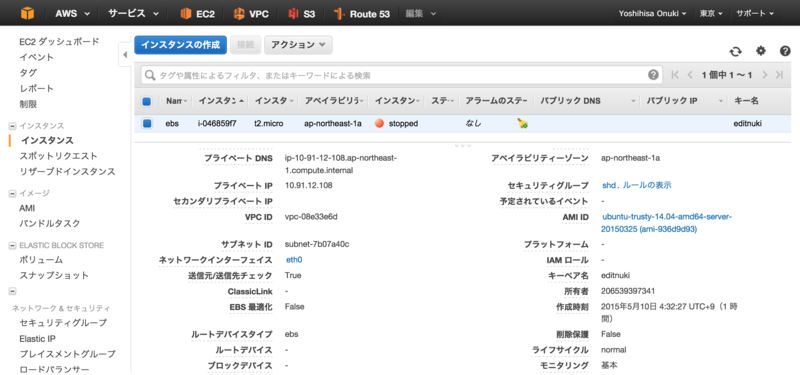Open AMI in sidebar
This screenshot has height=375, width=800.
pyautogui.click(x=27, y=208)
